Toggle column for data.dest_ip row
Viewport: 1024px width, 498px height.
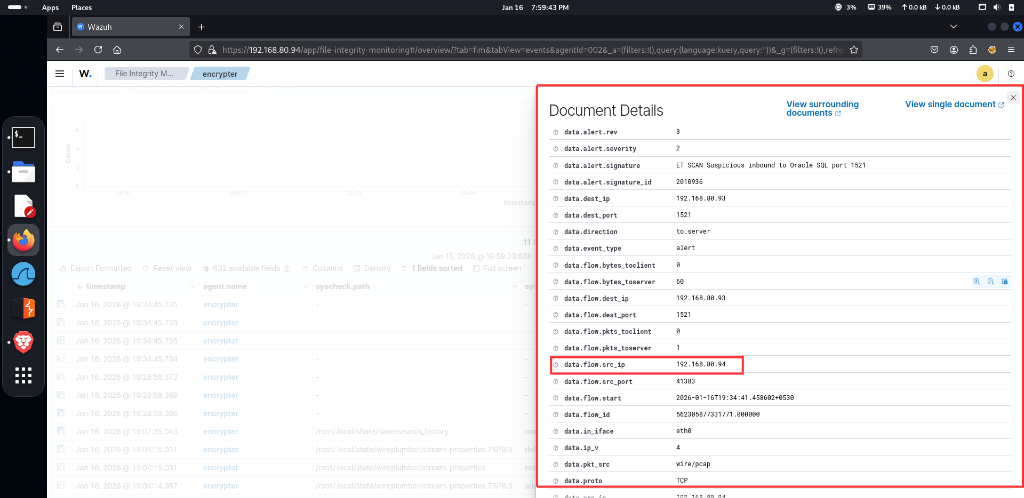tap(556, 198)
